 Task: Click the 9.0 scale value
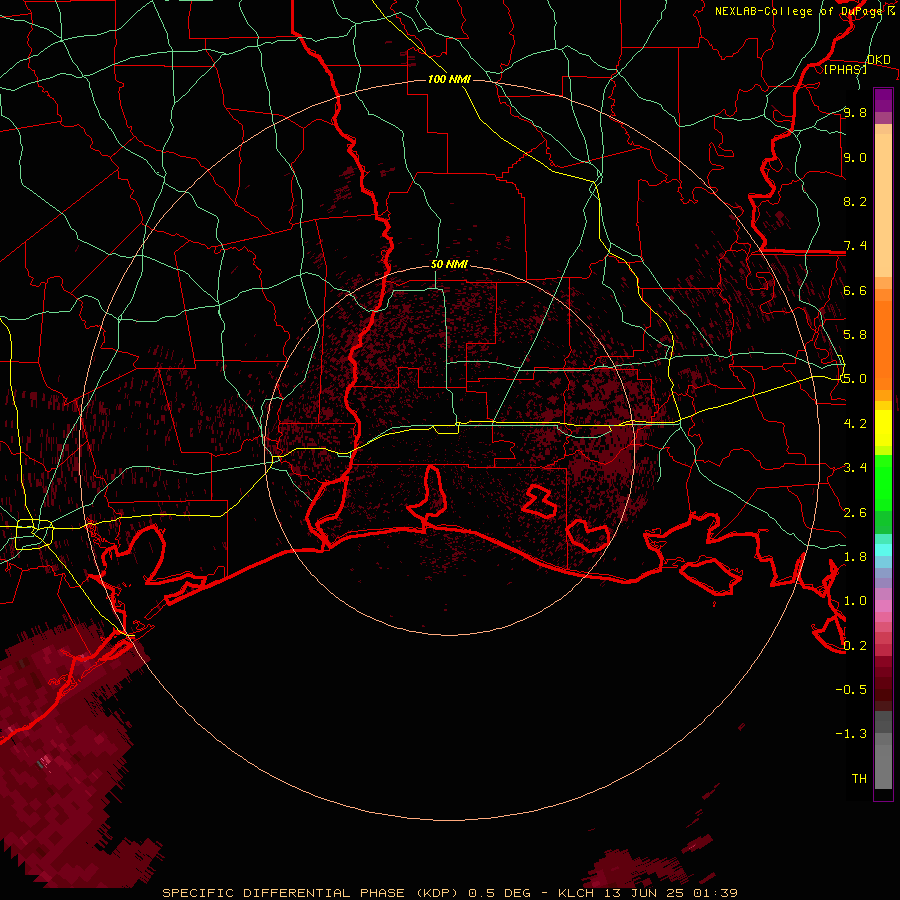click(855, 157)
